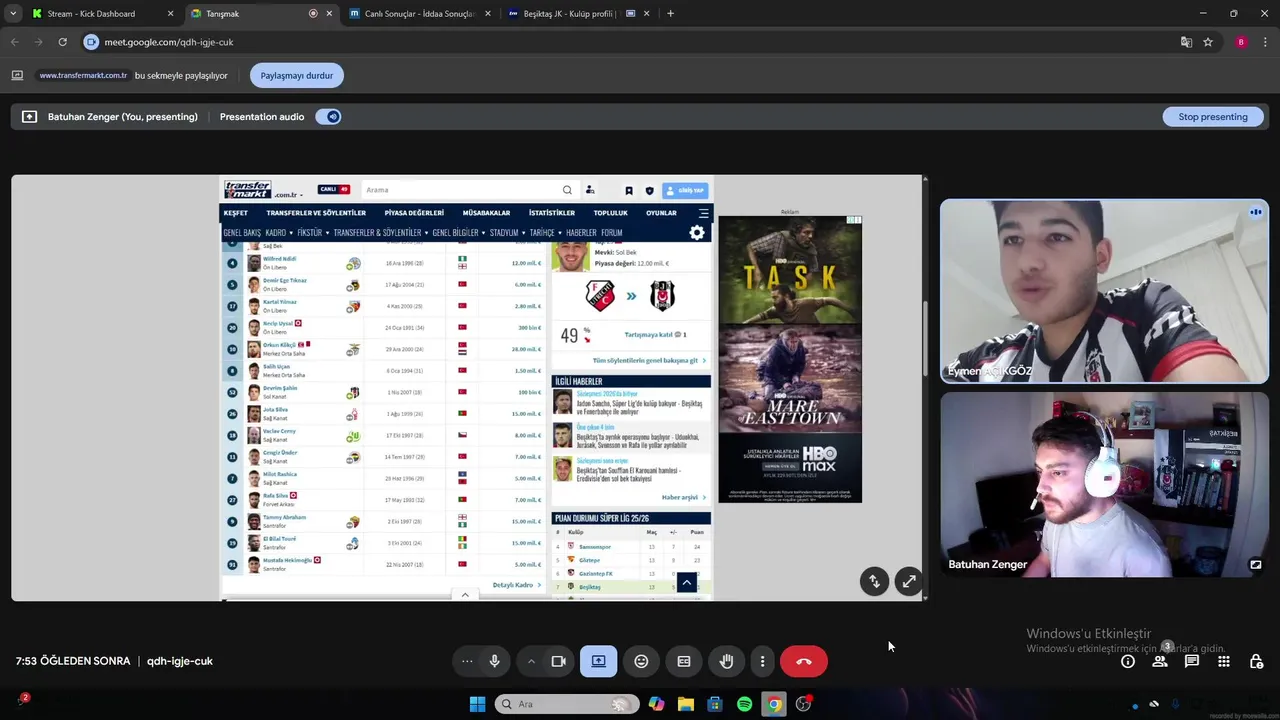This screenshot has height=720, width=1280.
Task: Click the translate page icon in address bar
Action: coord(1186,42)
